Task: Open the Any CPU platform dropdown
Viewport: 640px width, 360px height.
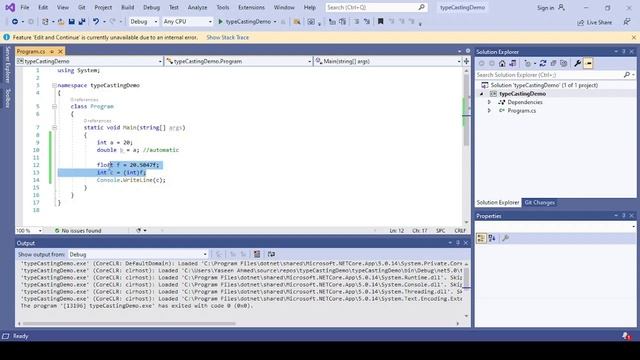Action: [187, 22]
